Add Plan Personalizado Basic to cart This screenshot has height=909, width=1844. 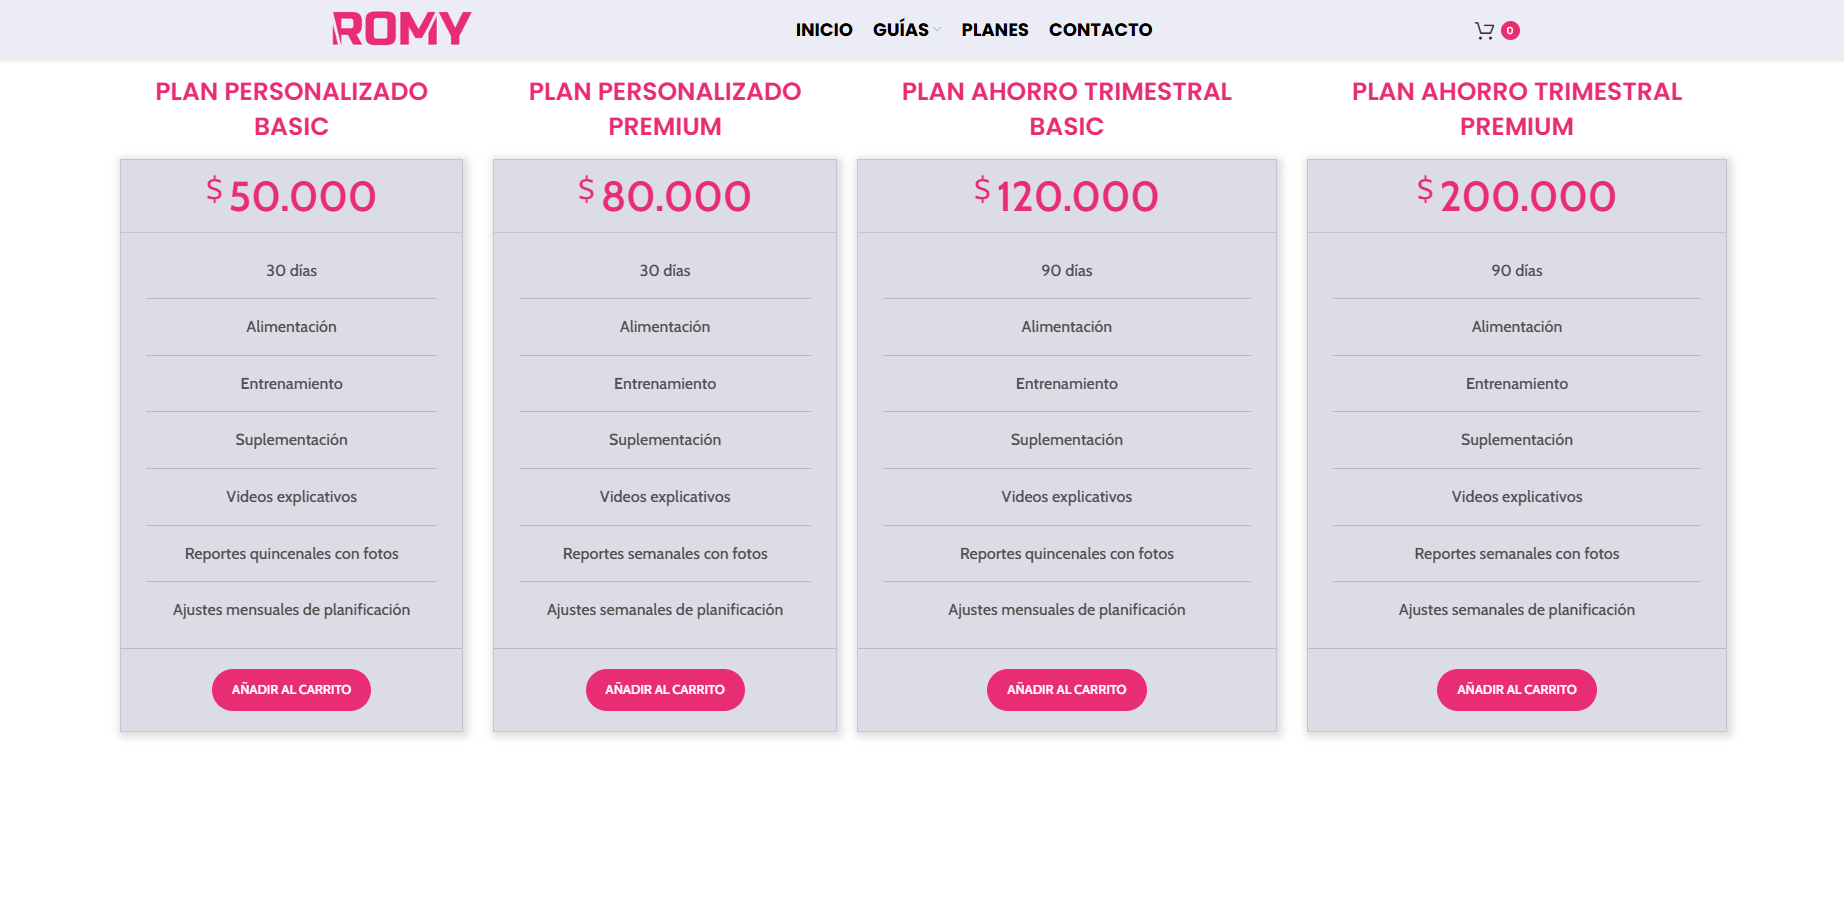tap(291, 690)
